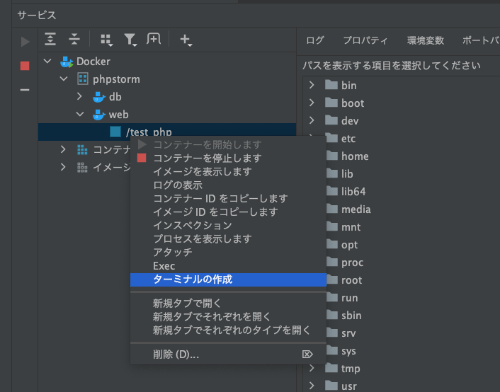Expand the イメージ node chevron

click(63, 167)
